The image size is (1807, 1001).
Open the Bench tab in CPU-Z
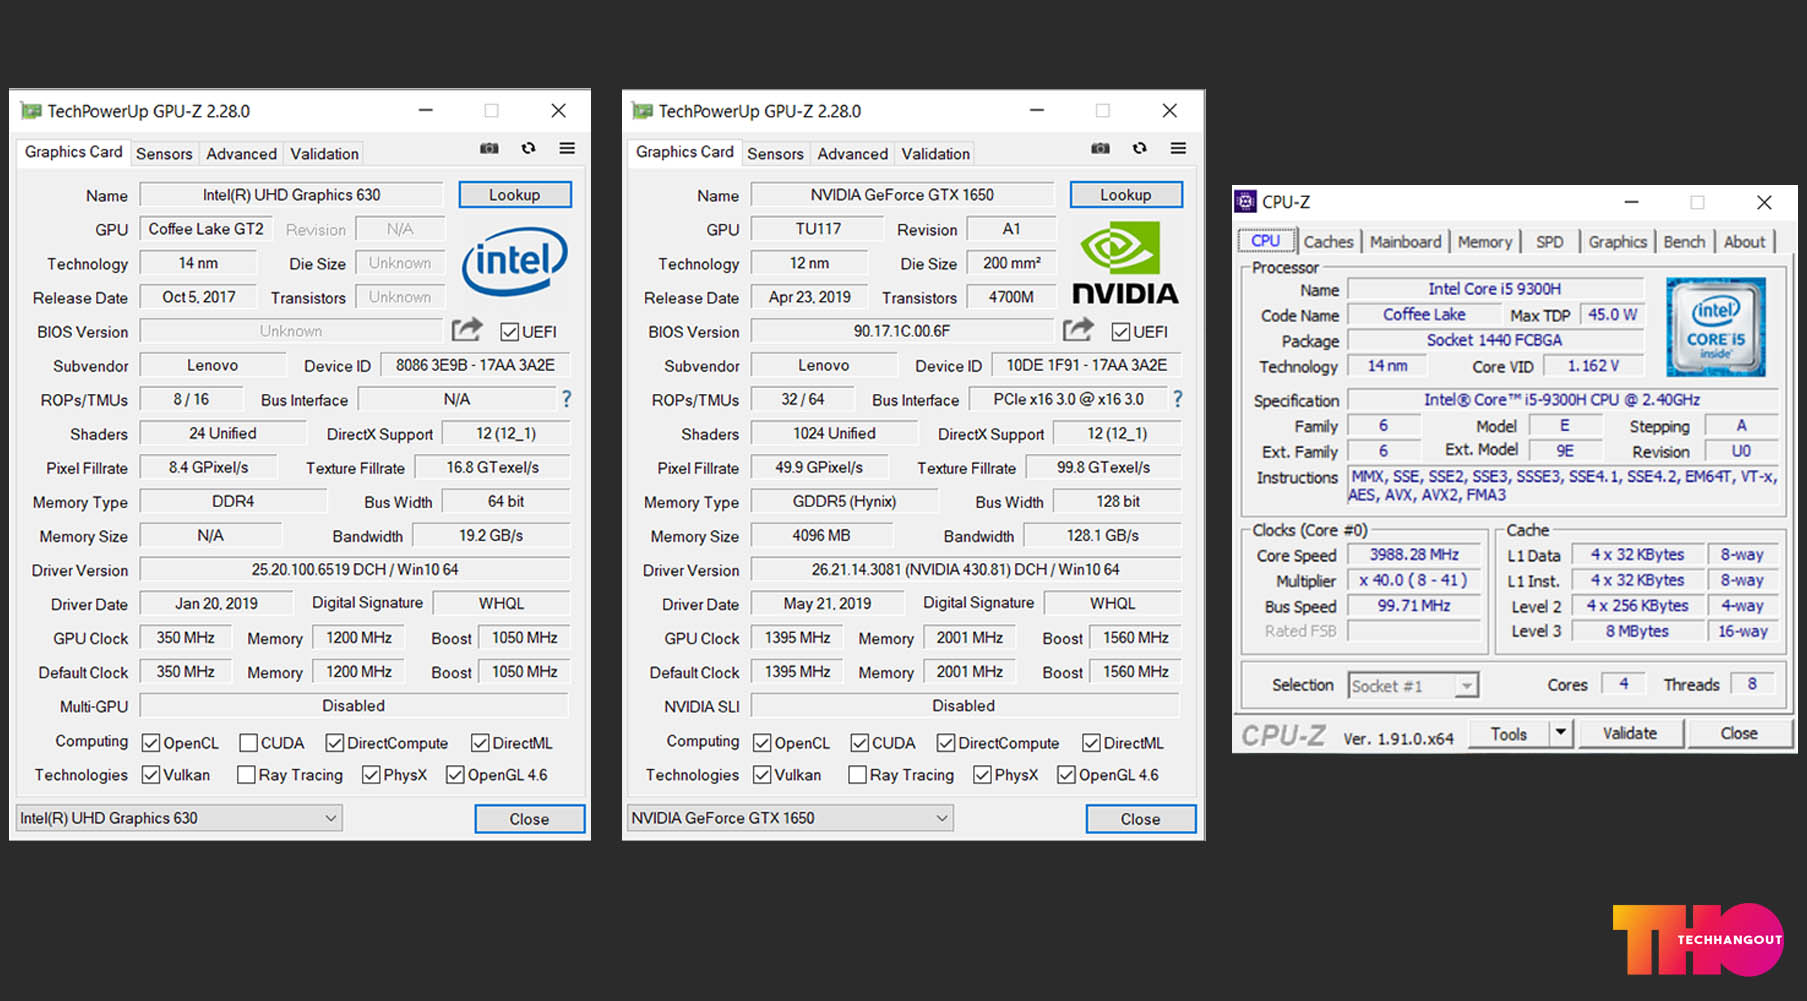pyautogui.click(x=1684, y=242)
